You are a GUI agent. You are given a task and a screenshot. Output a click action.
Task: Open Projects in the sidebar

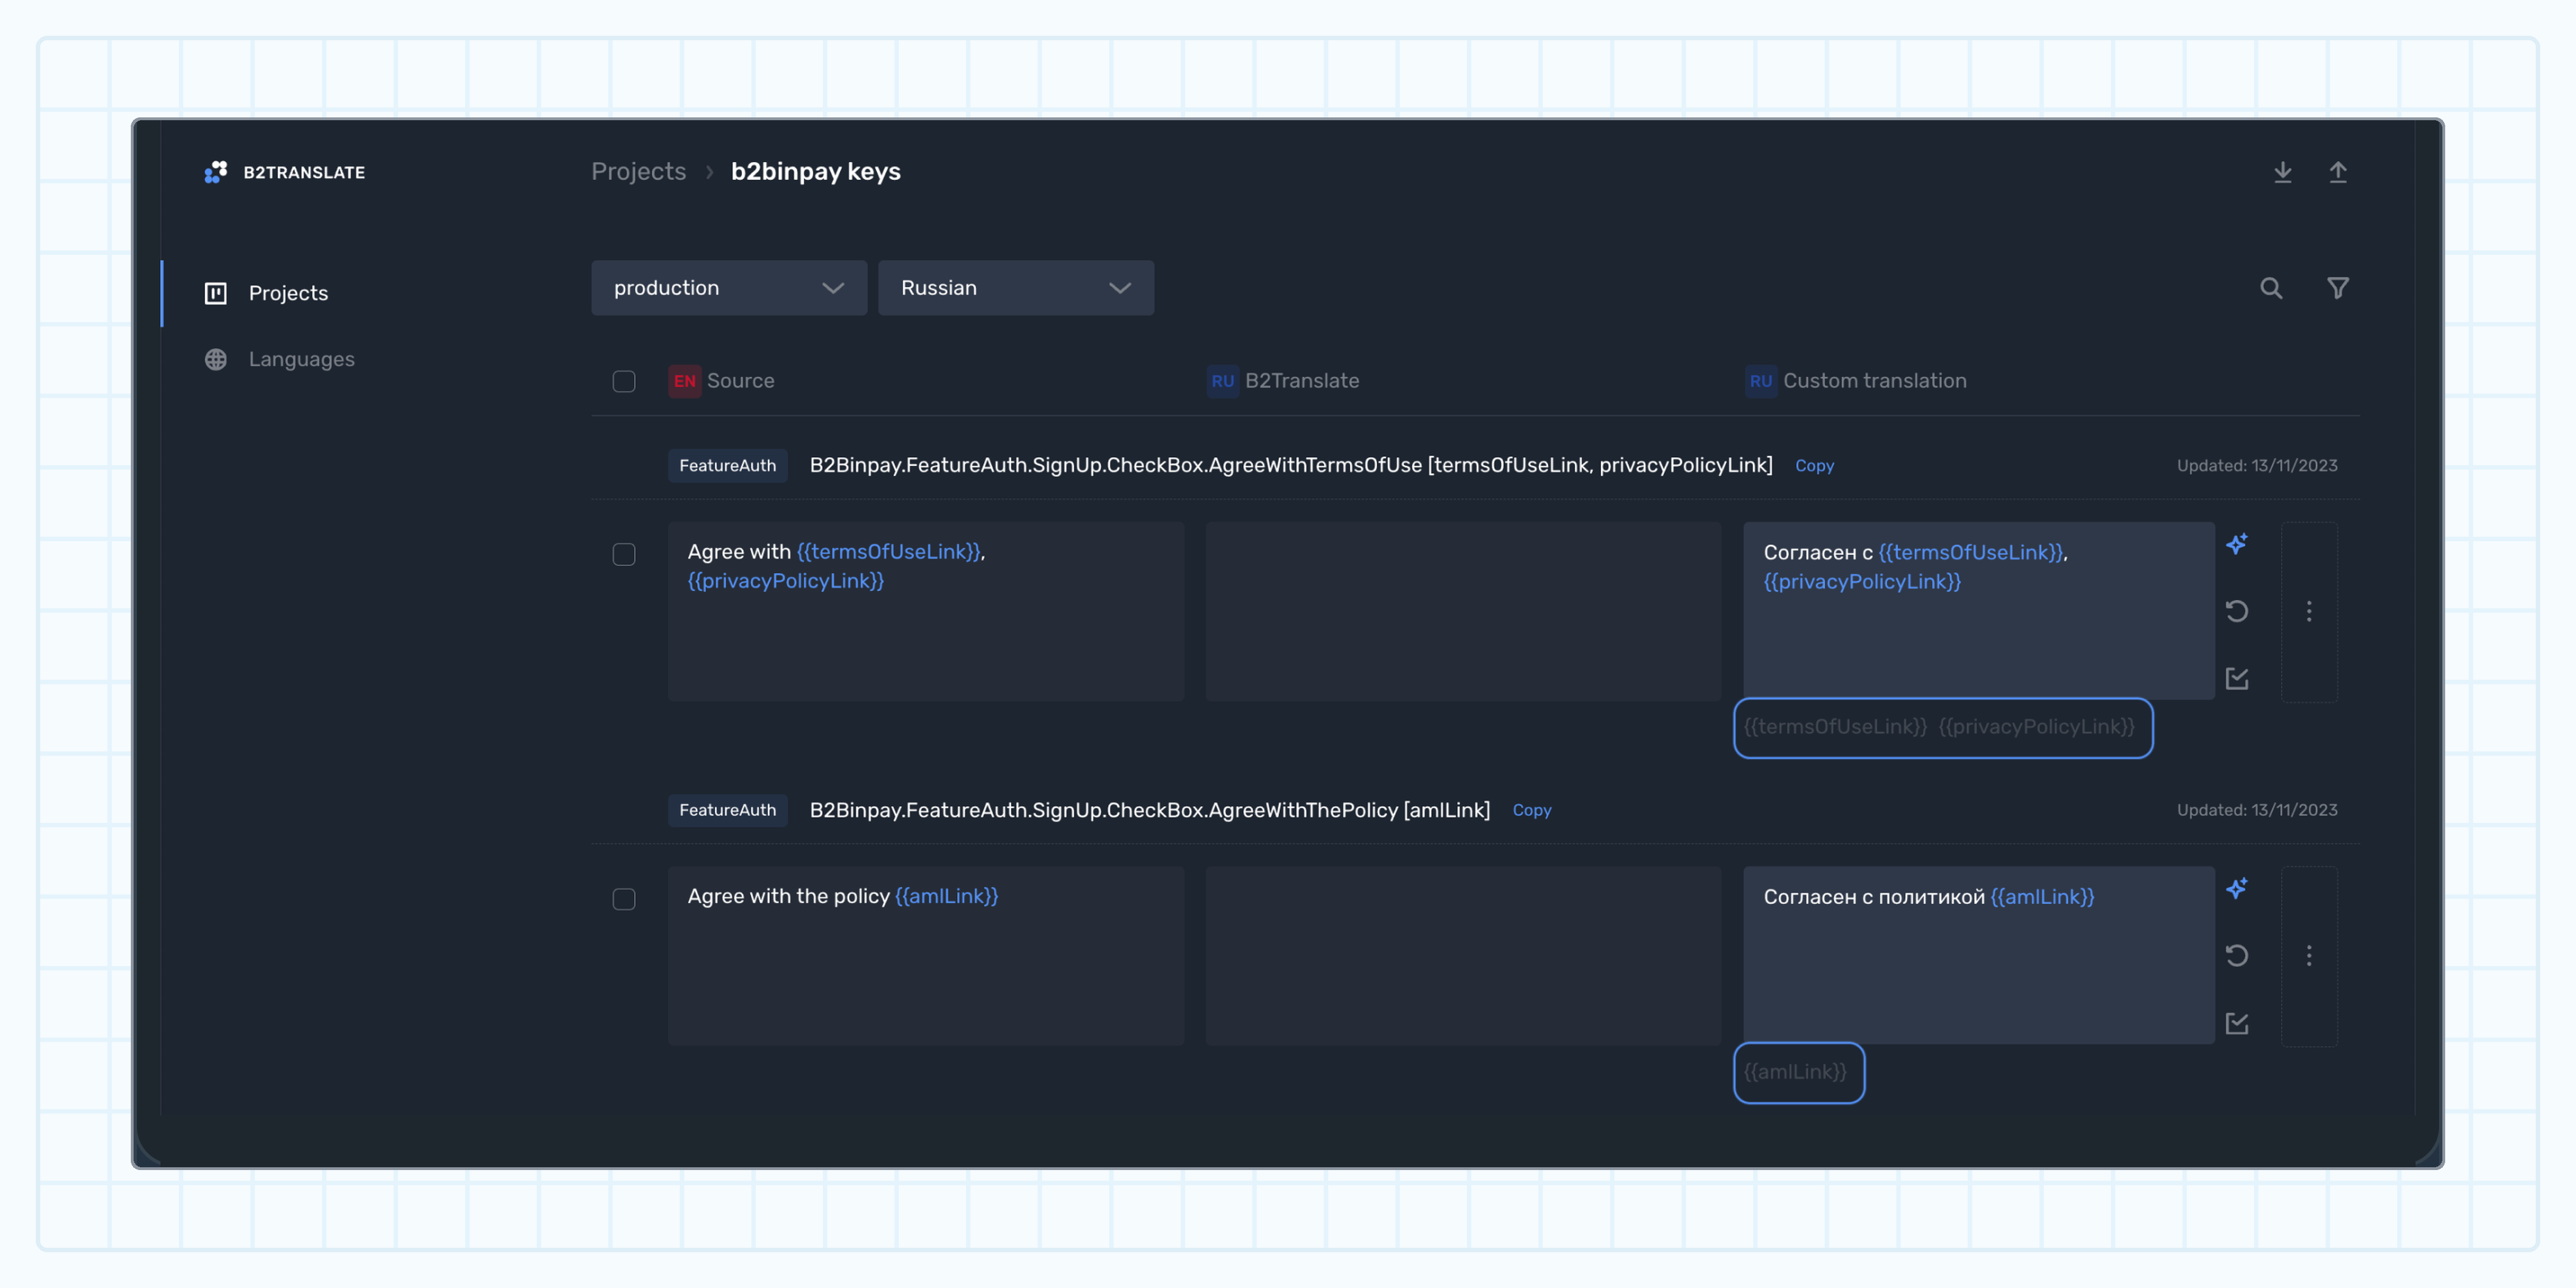(288, 293)
